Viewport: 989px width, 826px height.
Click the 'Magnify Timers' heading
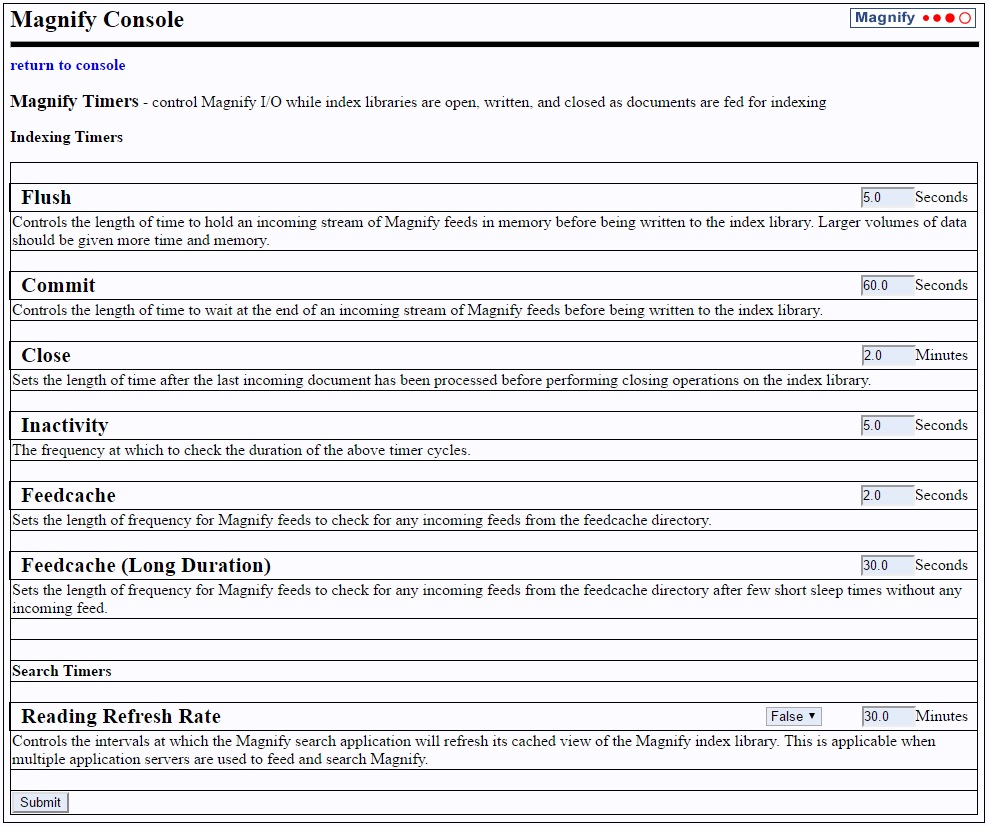click(x=74, y=102)
